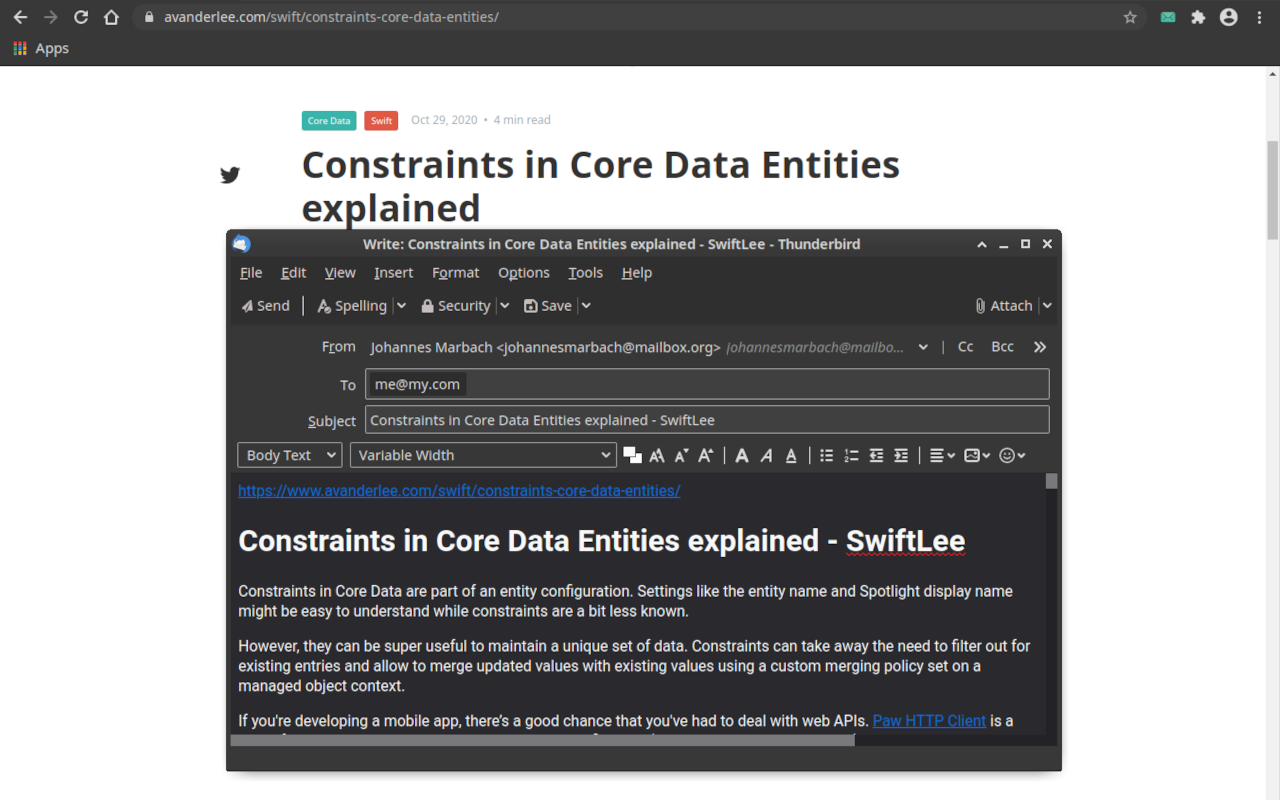
Task: Outdent the text with the outdent icon
Action: 876,455
